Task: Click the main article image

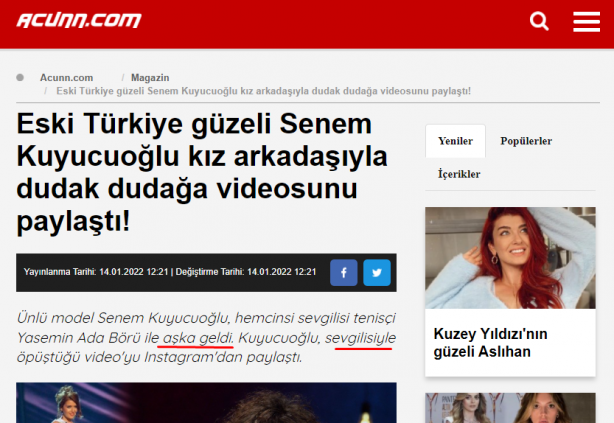Action: pyautogui.click(x=206, y=403)
